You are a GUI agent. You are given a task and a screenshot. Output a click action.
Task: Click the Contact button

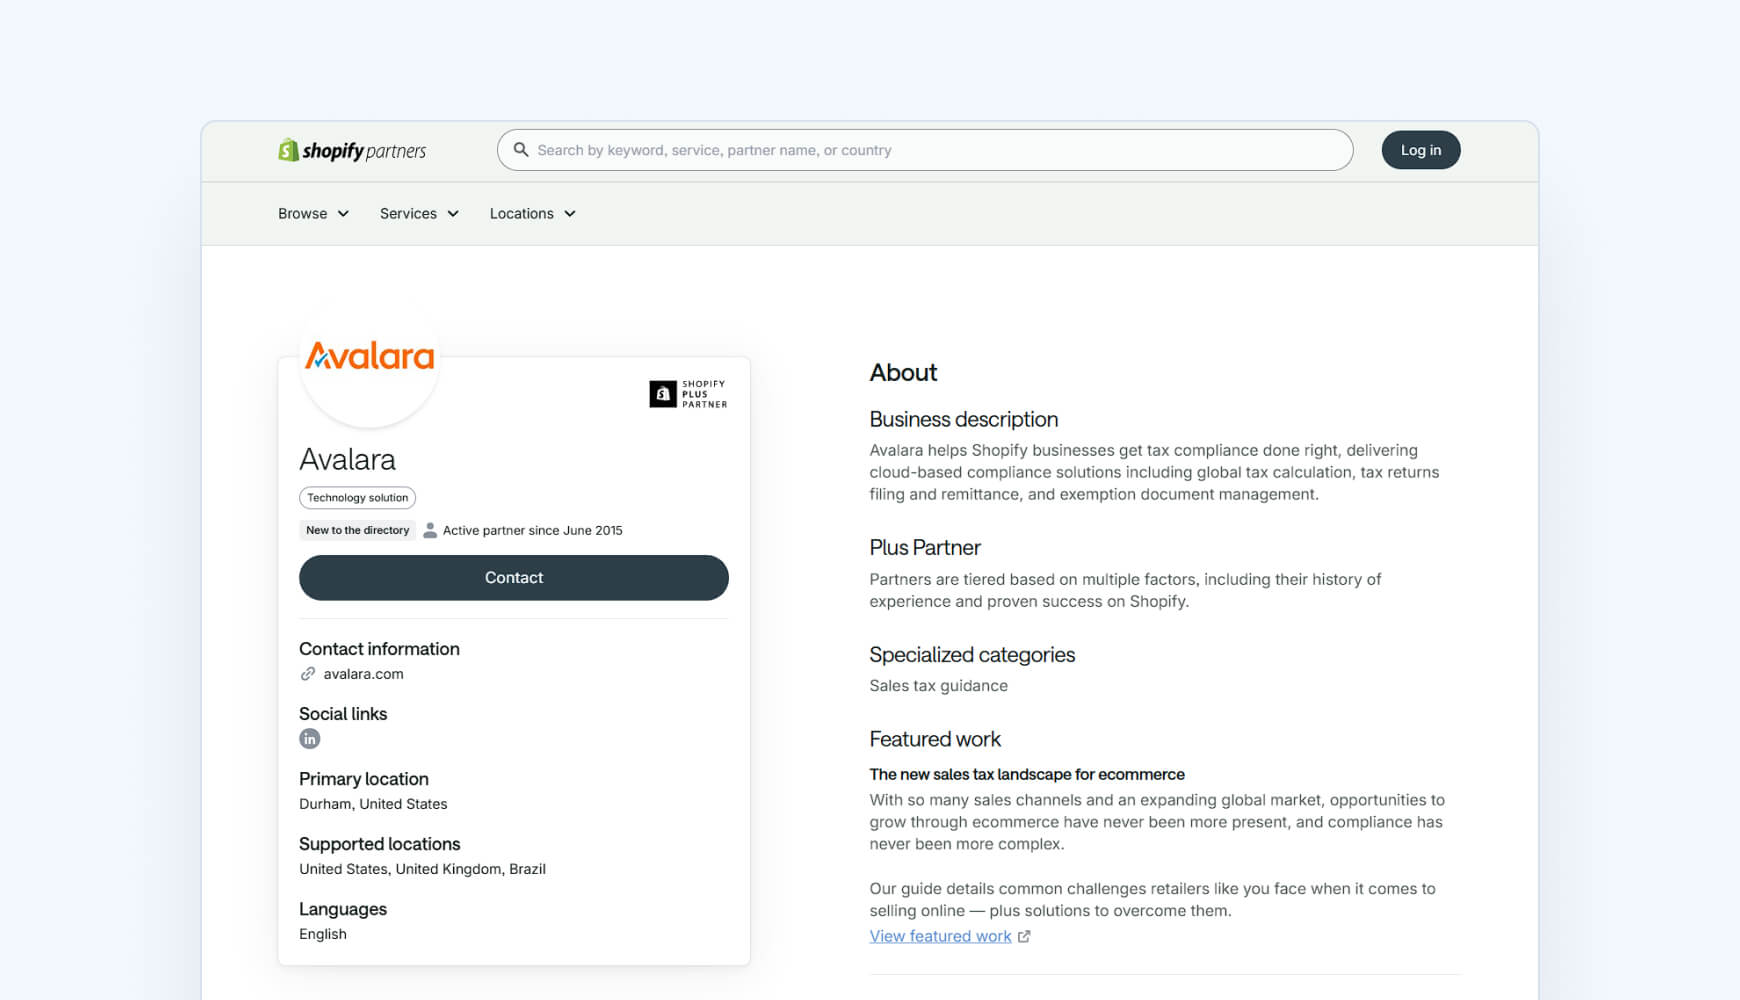point(514,578)
